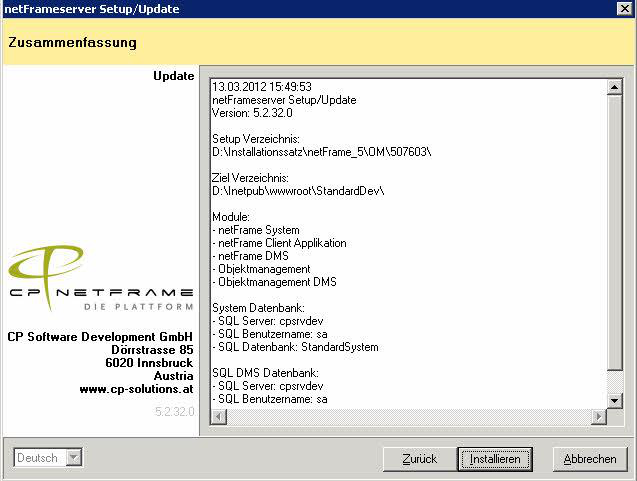Cancel setup with the Abbrechen button
Image resolution: width=637 pixels, height=481 pixels.
[x=590, y=459]
